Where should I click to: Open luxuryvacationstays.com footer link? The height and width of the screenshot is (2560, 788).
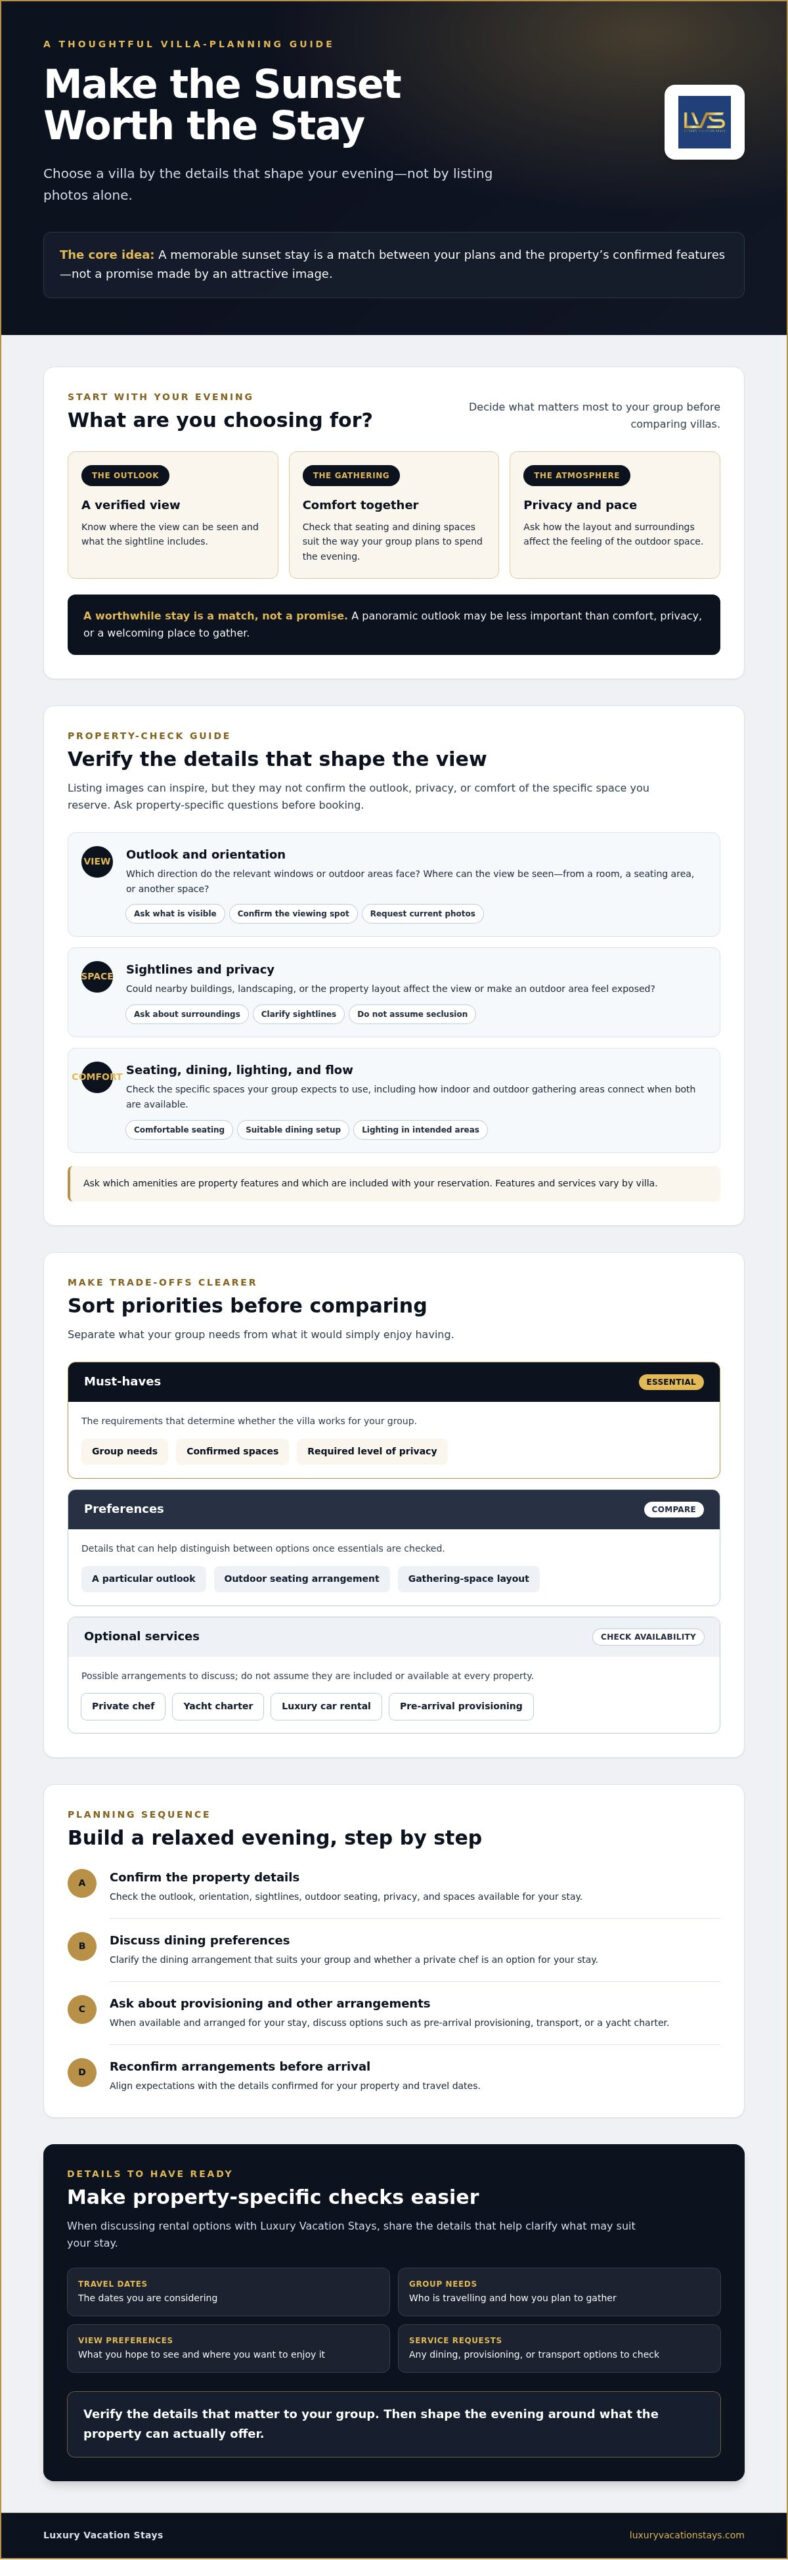point(687,2535)
